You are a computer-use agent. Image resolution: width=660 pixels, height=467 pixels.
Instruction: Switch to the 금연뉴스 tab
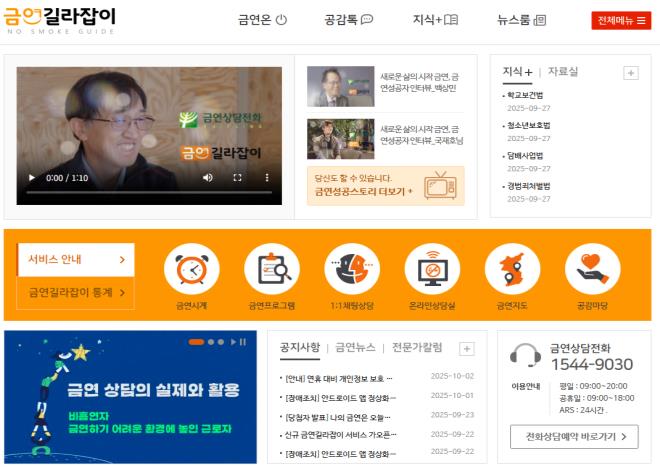pos(355,348)
